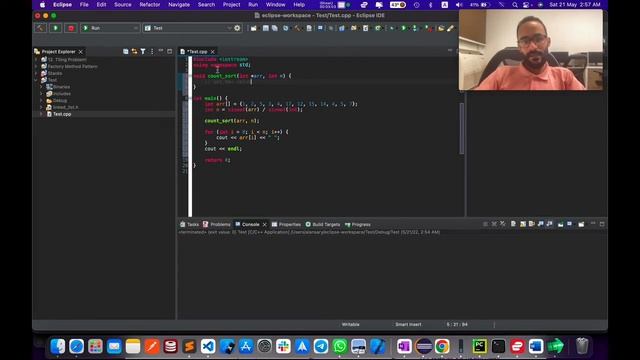Open the File menu

pyautogui.click(x=84, y=4)
